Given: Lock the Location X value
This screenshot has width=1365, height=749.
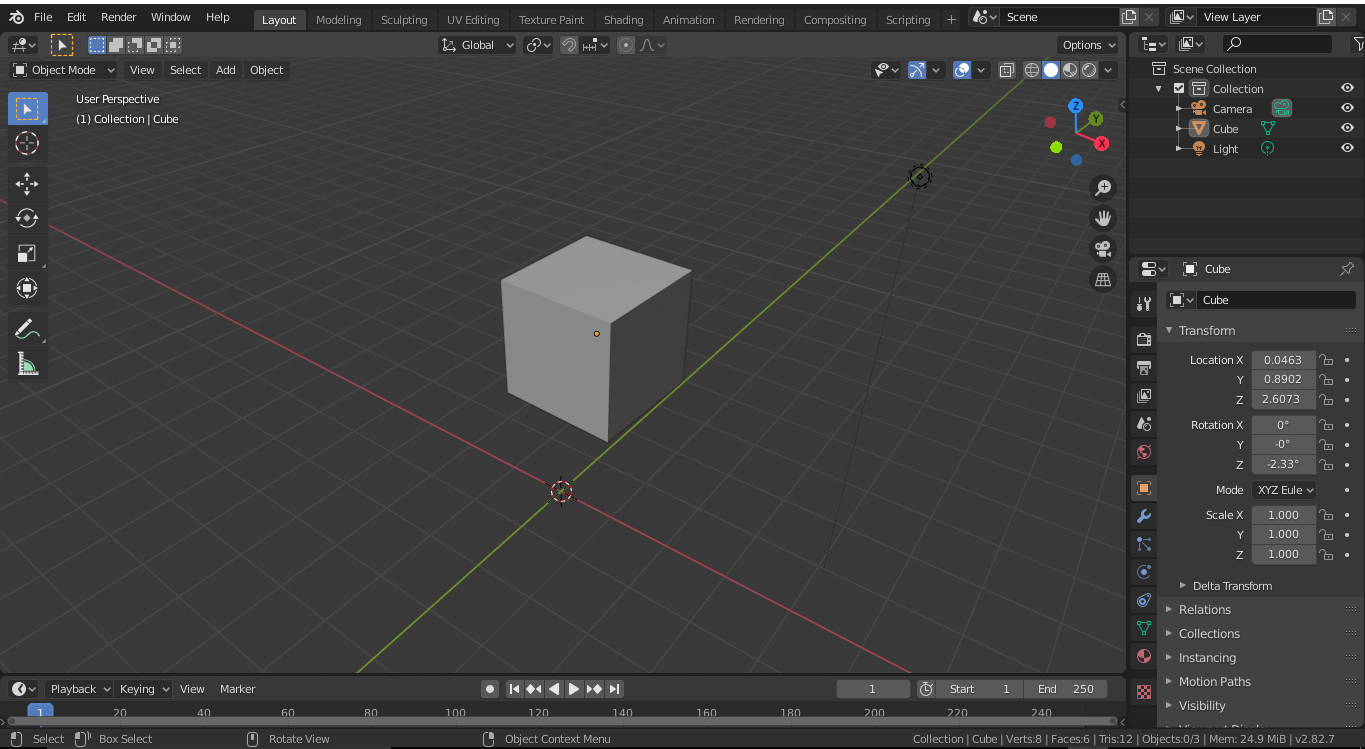Looking at the screenshot, I should click(1326, 360).
